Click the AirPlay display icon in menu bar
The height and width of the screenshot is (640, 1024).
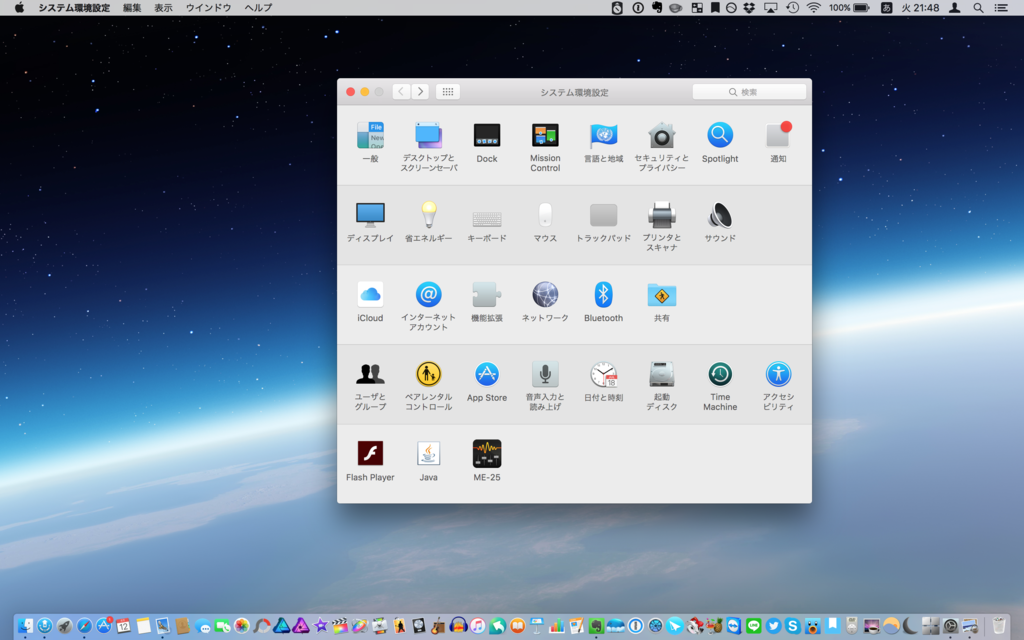(771, 8)
